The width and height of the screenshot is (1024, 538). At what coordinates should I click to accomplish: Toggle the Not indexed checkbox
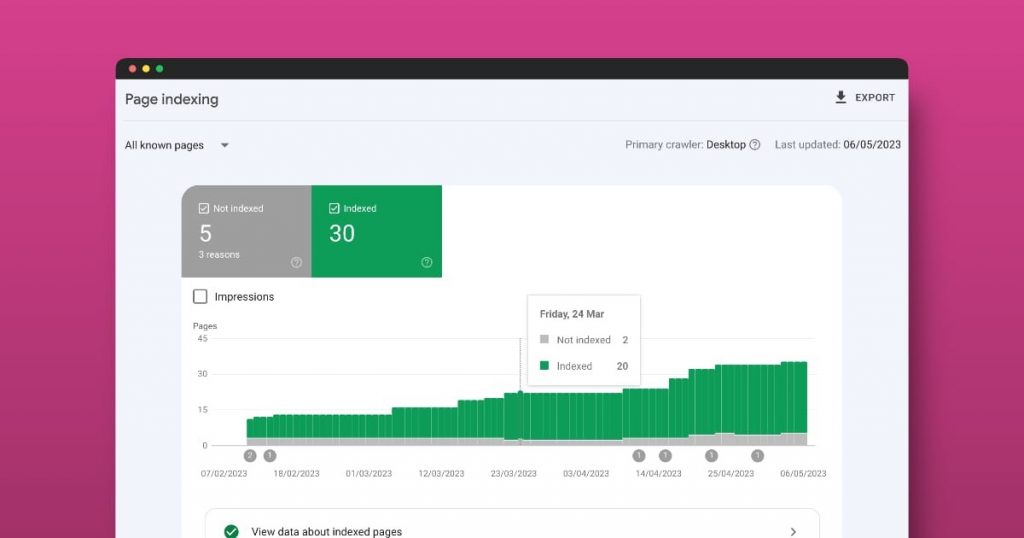click(203, 208)
